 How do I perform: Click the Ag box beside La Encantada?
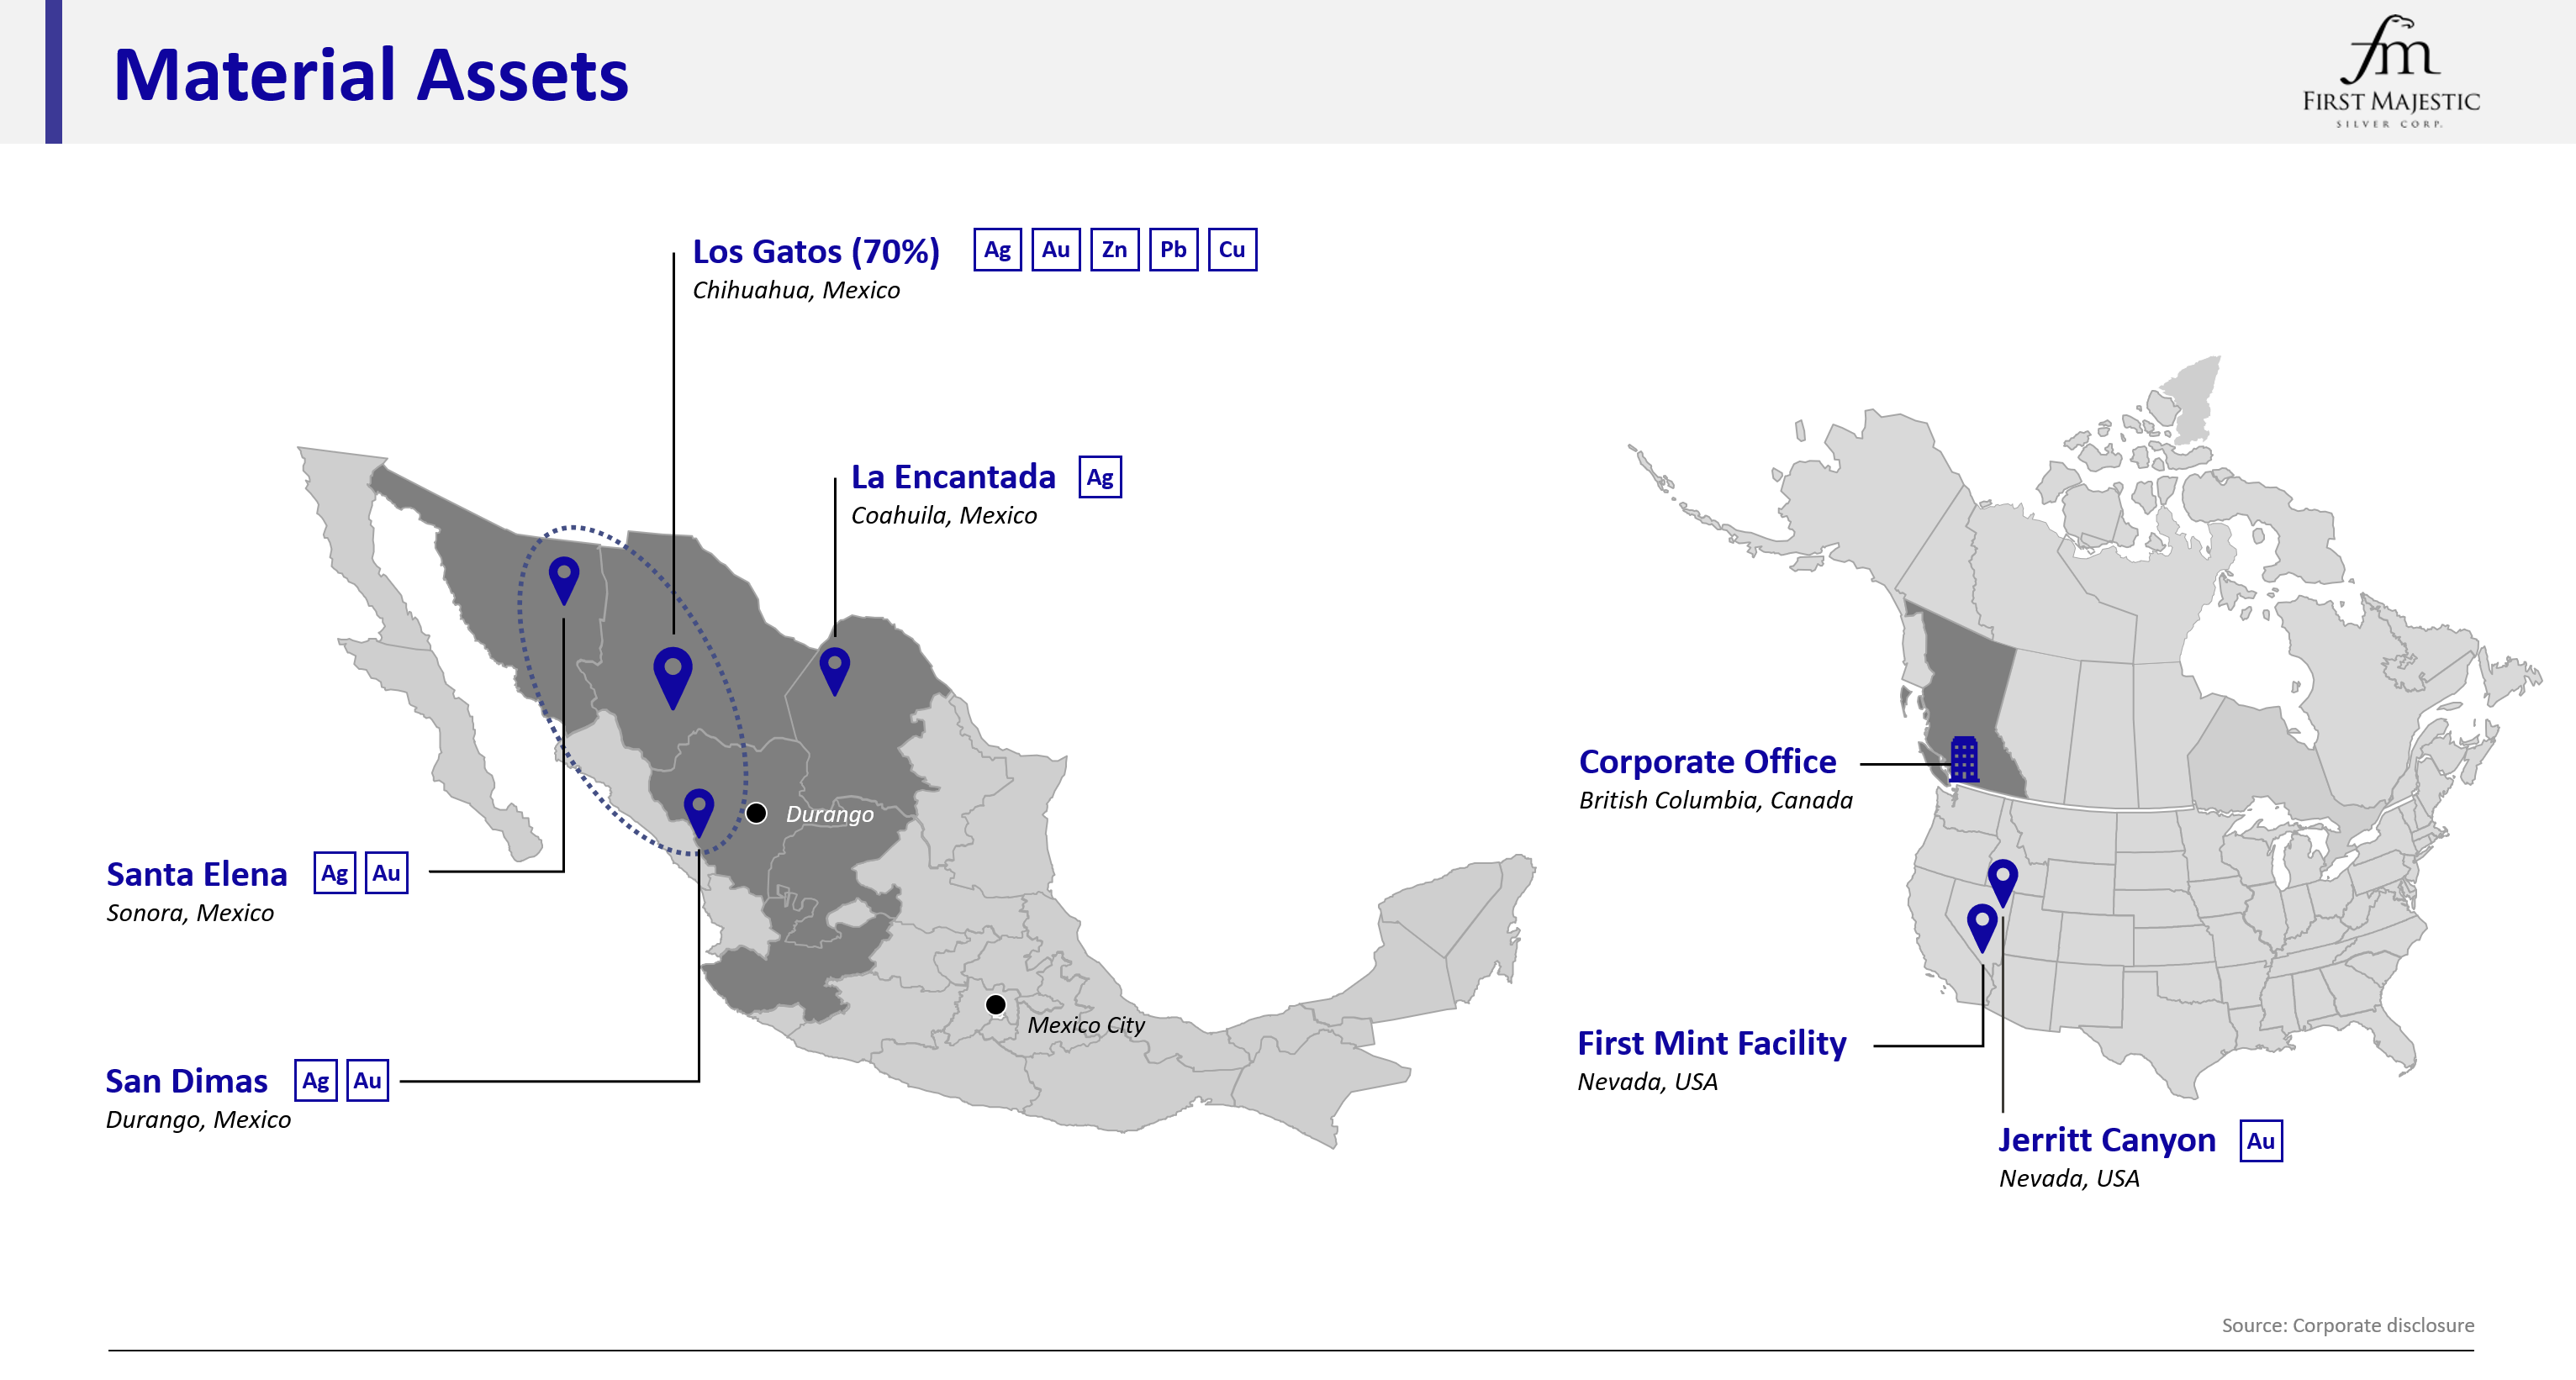click(x=1100, y=477)
